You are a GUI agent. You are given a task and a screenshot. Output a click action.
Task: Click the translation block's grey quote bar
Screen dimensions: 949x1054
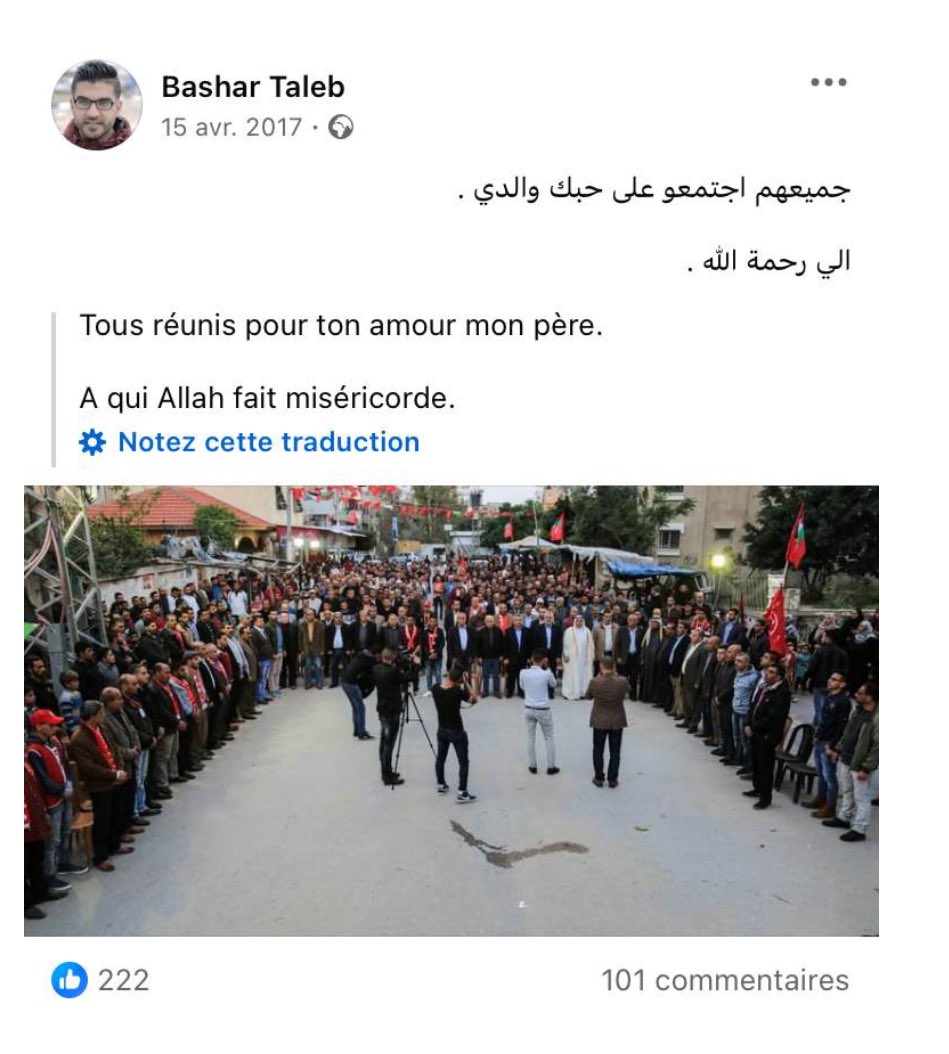pyautogui.click(x=54, y=389)
